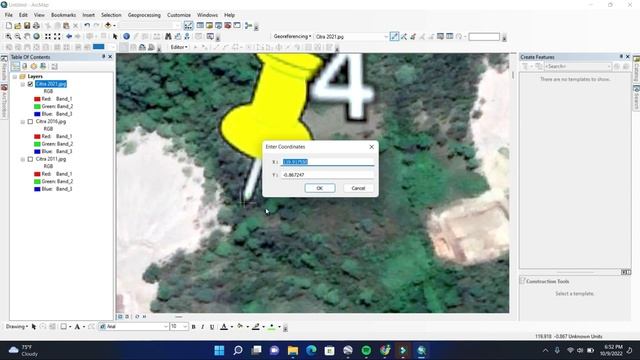Click List By Source icon in Table Of Contents
The width and height of the screenshot is (640, 360).
pos(24,66)
